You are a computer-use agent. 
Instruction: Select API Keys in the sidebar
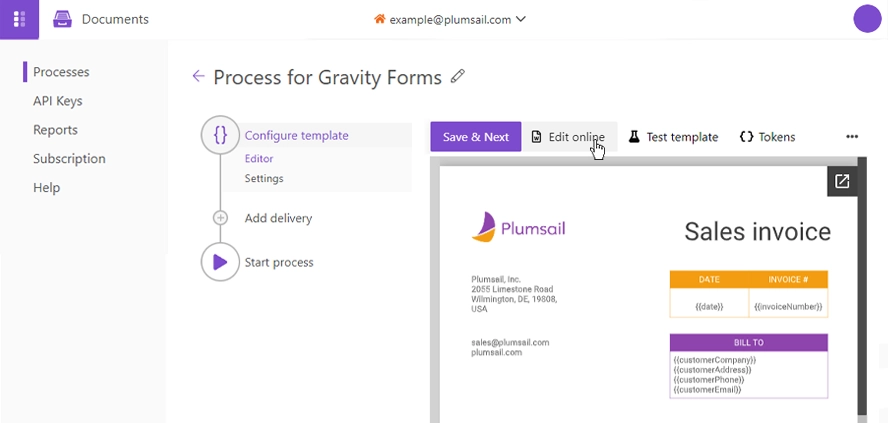coord(58,101)
